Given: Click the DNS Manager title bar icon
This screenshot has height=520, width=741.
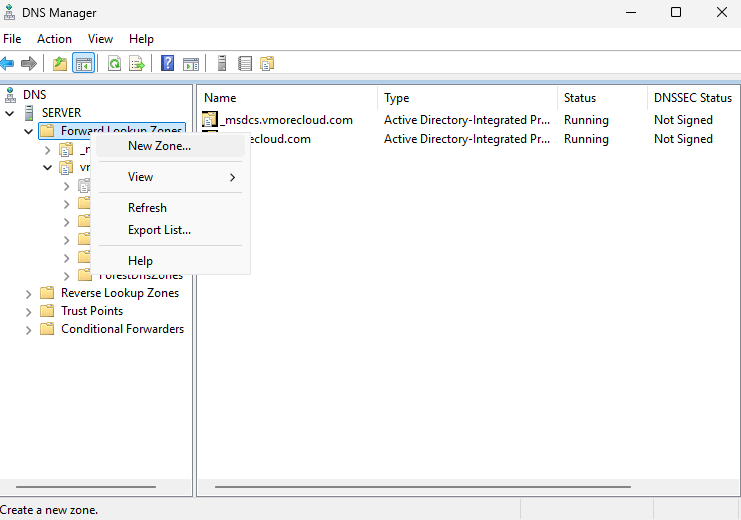Looking at the screenshot, I should 9,13.
